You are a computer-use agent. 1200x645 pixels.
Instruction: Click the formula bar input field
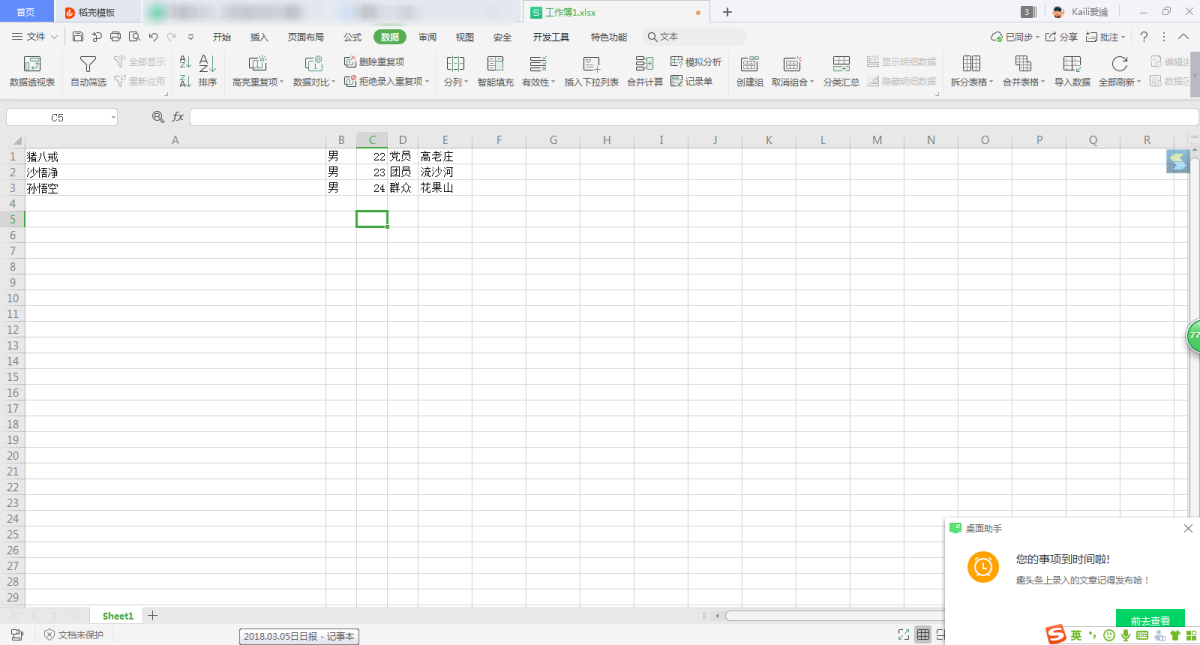pyautogui.click(x=690, y=117)
